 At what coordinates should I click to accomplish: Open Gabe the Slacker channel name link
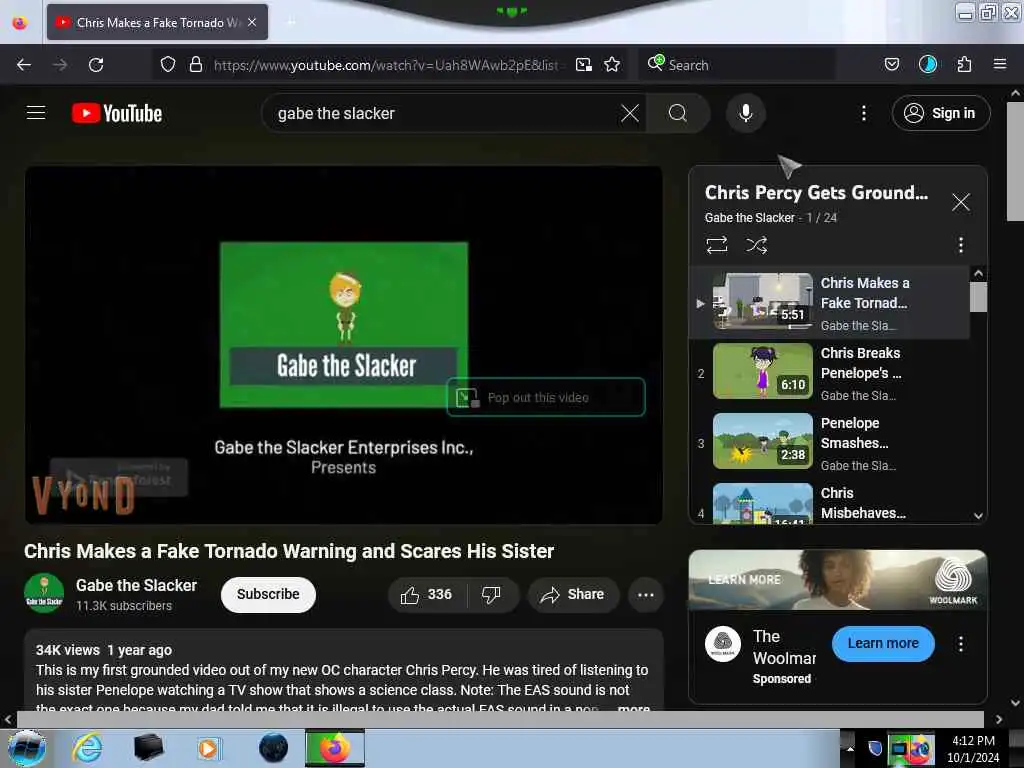click(136, 586)
